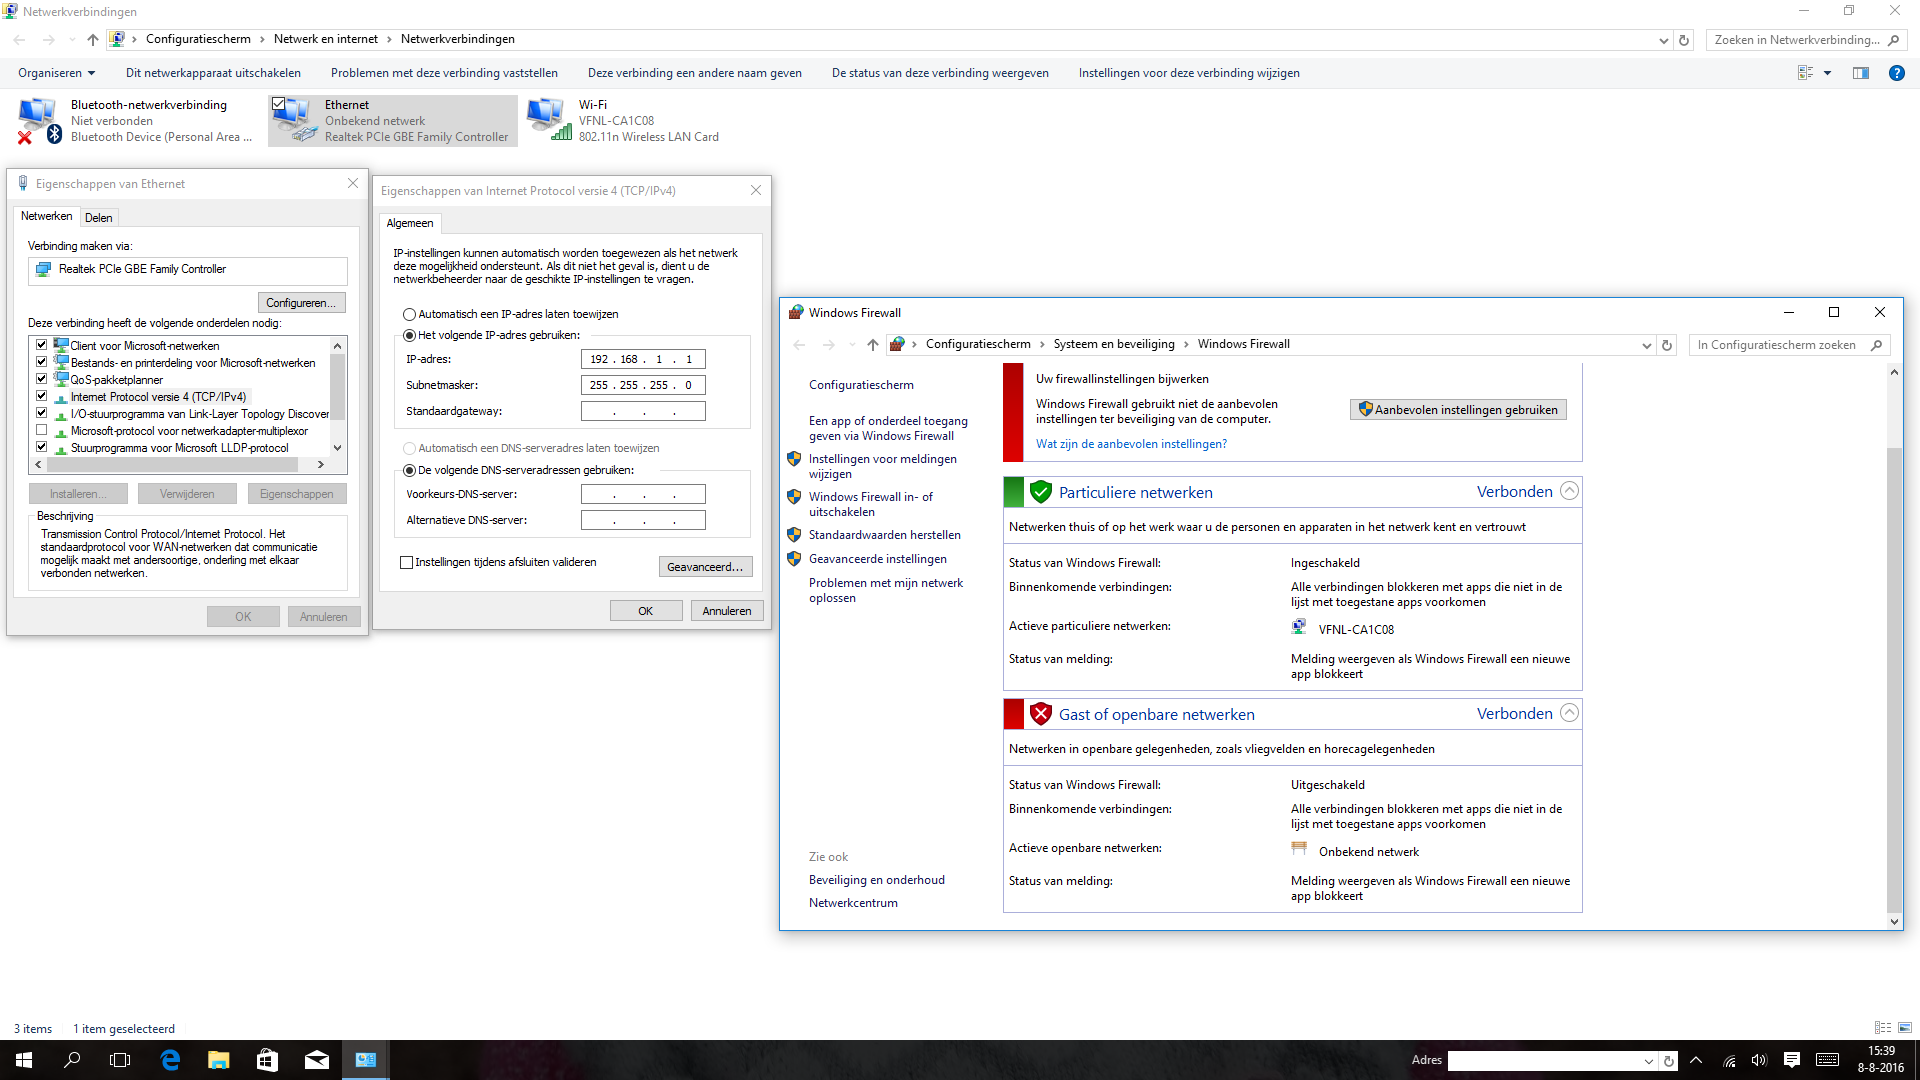This screenshot has height=1080, width=1920.
Task: Click Deze verbinding een andere naam geven
Action: (x=695, y=73)
